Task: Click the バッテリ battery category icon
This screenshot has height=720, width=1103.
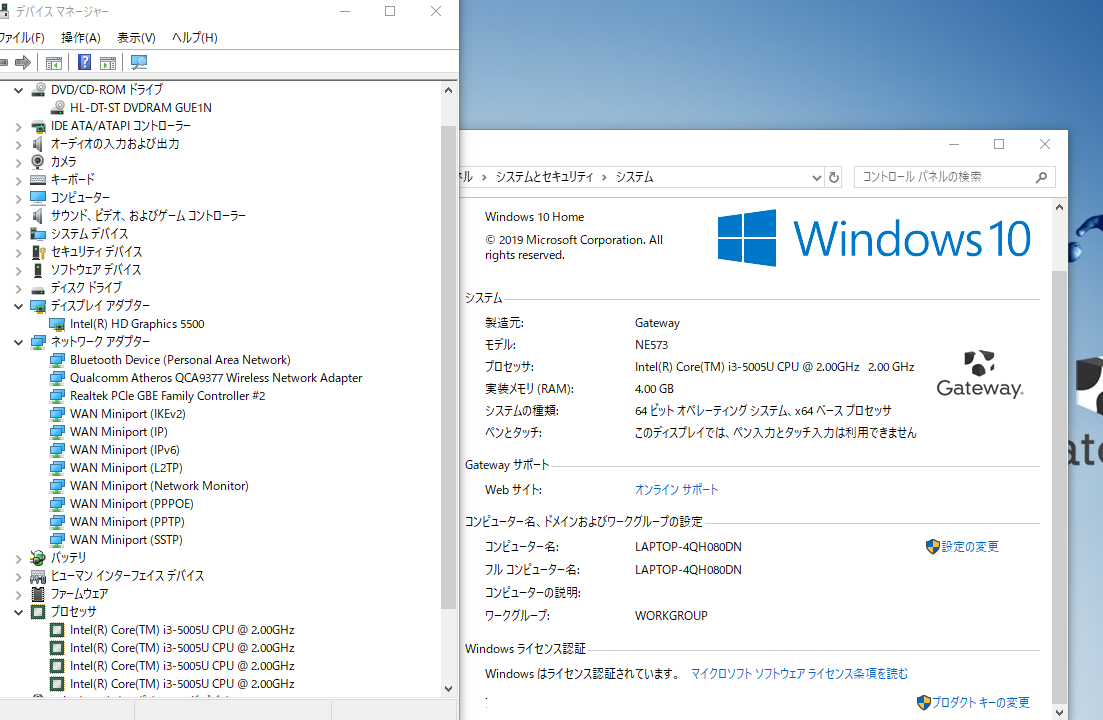Action: click(x=38, y=558)
